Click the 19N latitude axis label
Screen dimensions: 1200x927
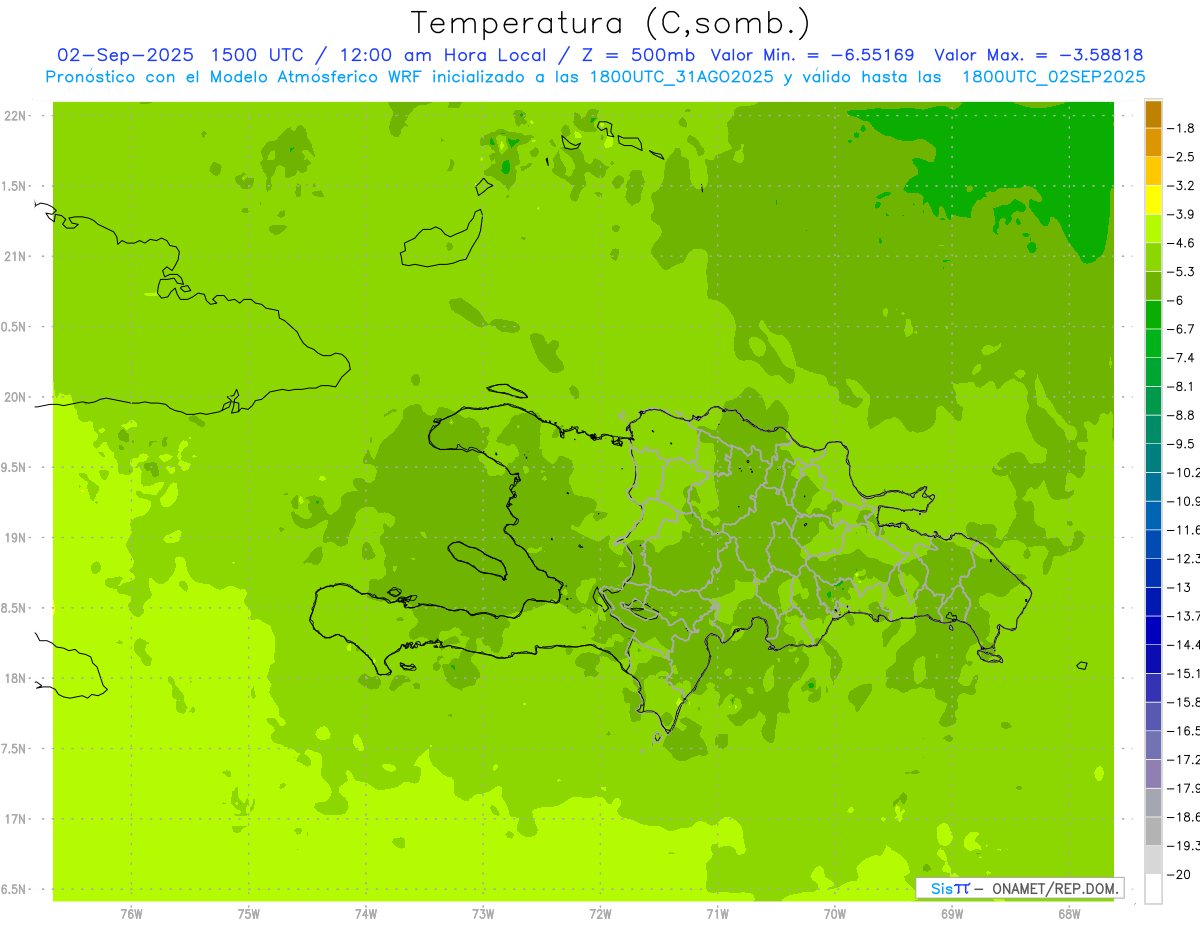click(15, 538)
